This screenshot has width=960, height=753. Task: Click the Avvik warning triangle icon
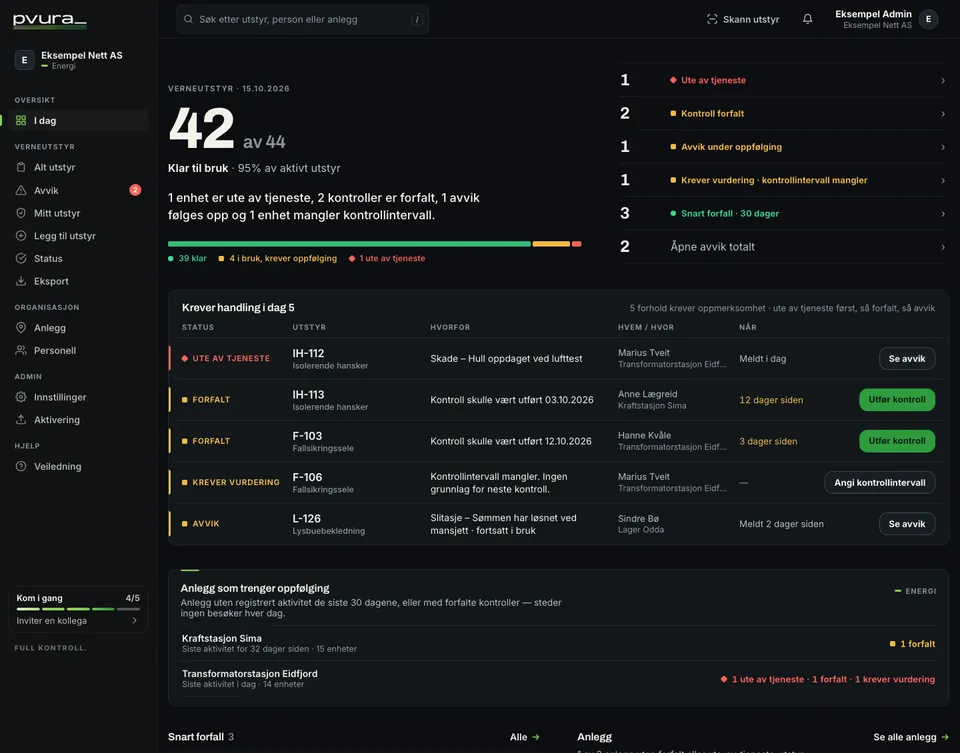tap(21, 190)
